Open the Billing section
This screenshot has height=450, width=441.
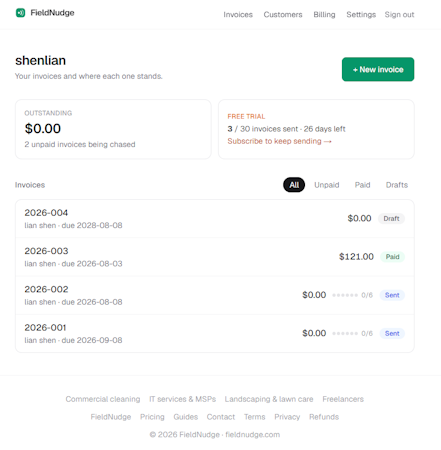click(x=324, y=15)
